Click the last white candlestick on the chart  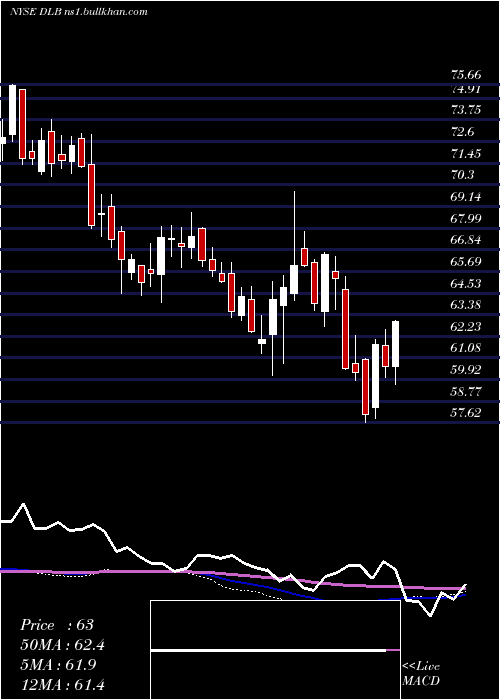coord(396,344)
